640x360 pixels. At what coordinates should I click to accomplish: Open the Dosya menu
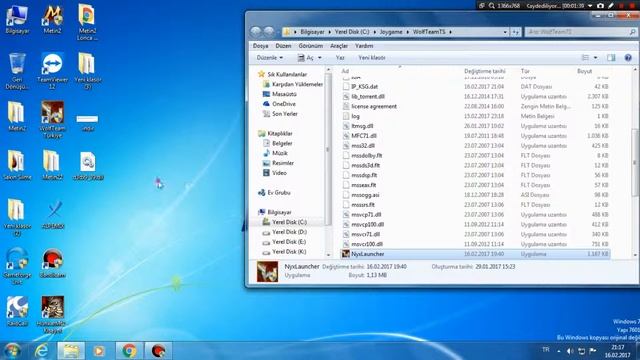tap(260, 46)
